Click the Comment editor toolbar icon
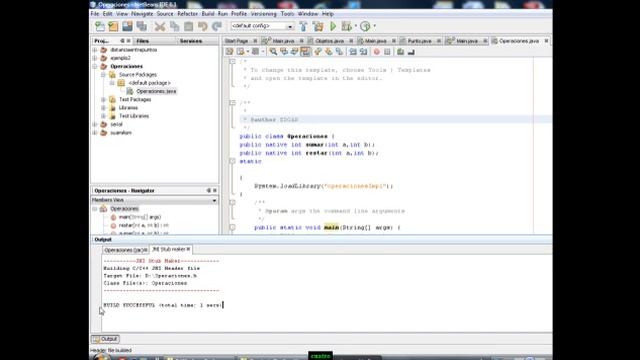The image size is (640, 360). click(x=400, y=52)
